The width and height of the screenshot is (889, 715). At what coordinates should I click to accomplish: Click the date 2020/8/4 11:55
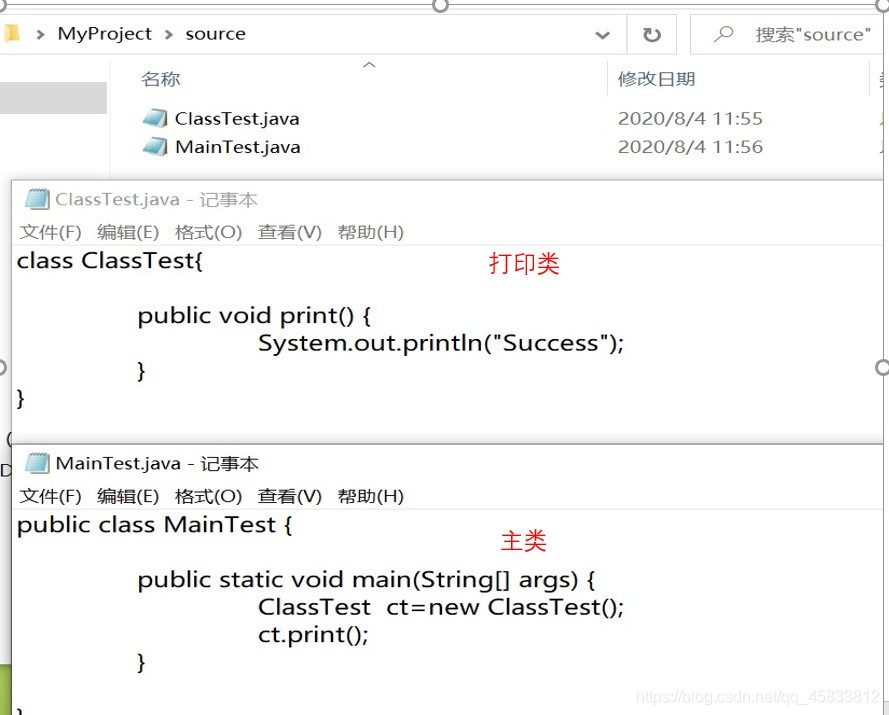pos(690,119)
